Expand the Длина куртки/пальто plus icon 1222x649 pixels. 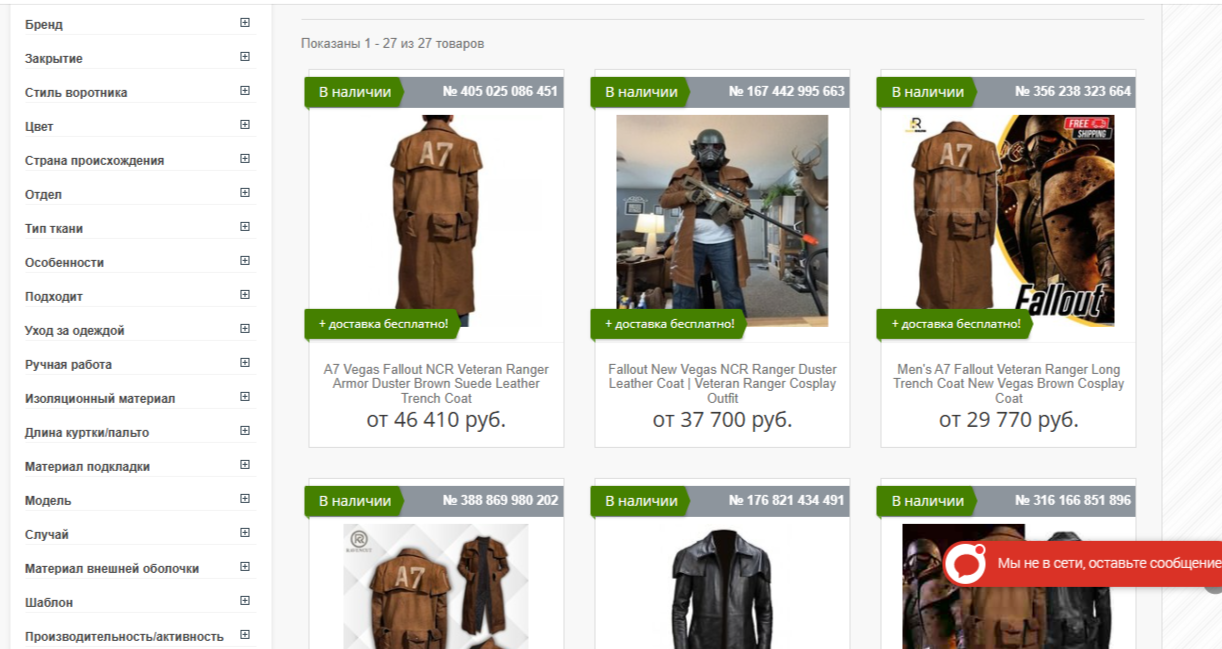point(245,430)
